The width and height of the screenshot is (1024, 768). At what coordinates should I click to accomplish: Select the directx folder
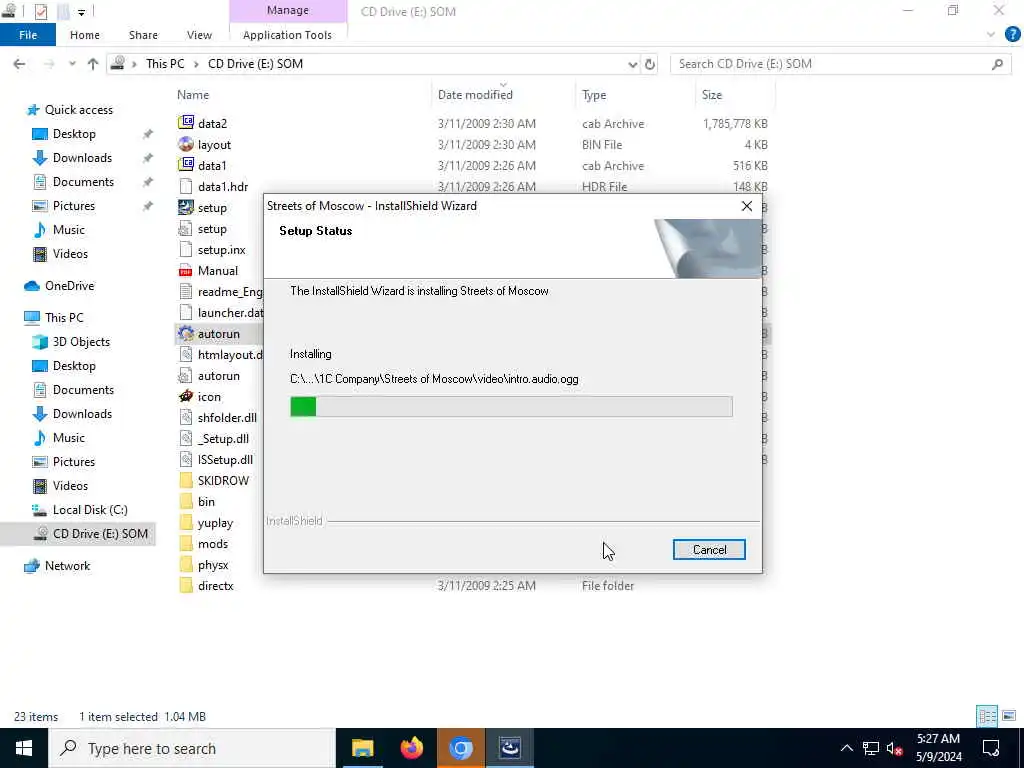pos(216,586)
